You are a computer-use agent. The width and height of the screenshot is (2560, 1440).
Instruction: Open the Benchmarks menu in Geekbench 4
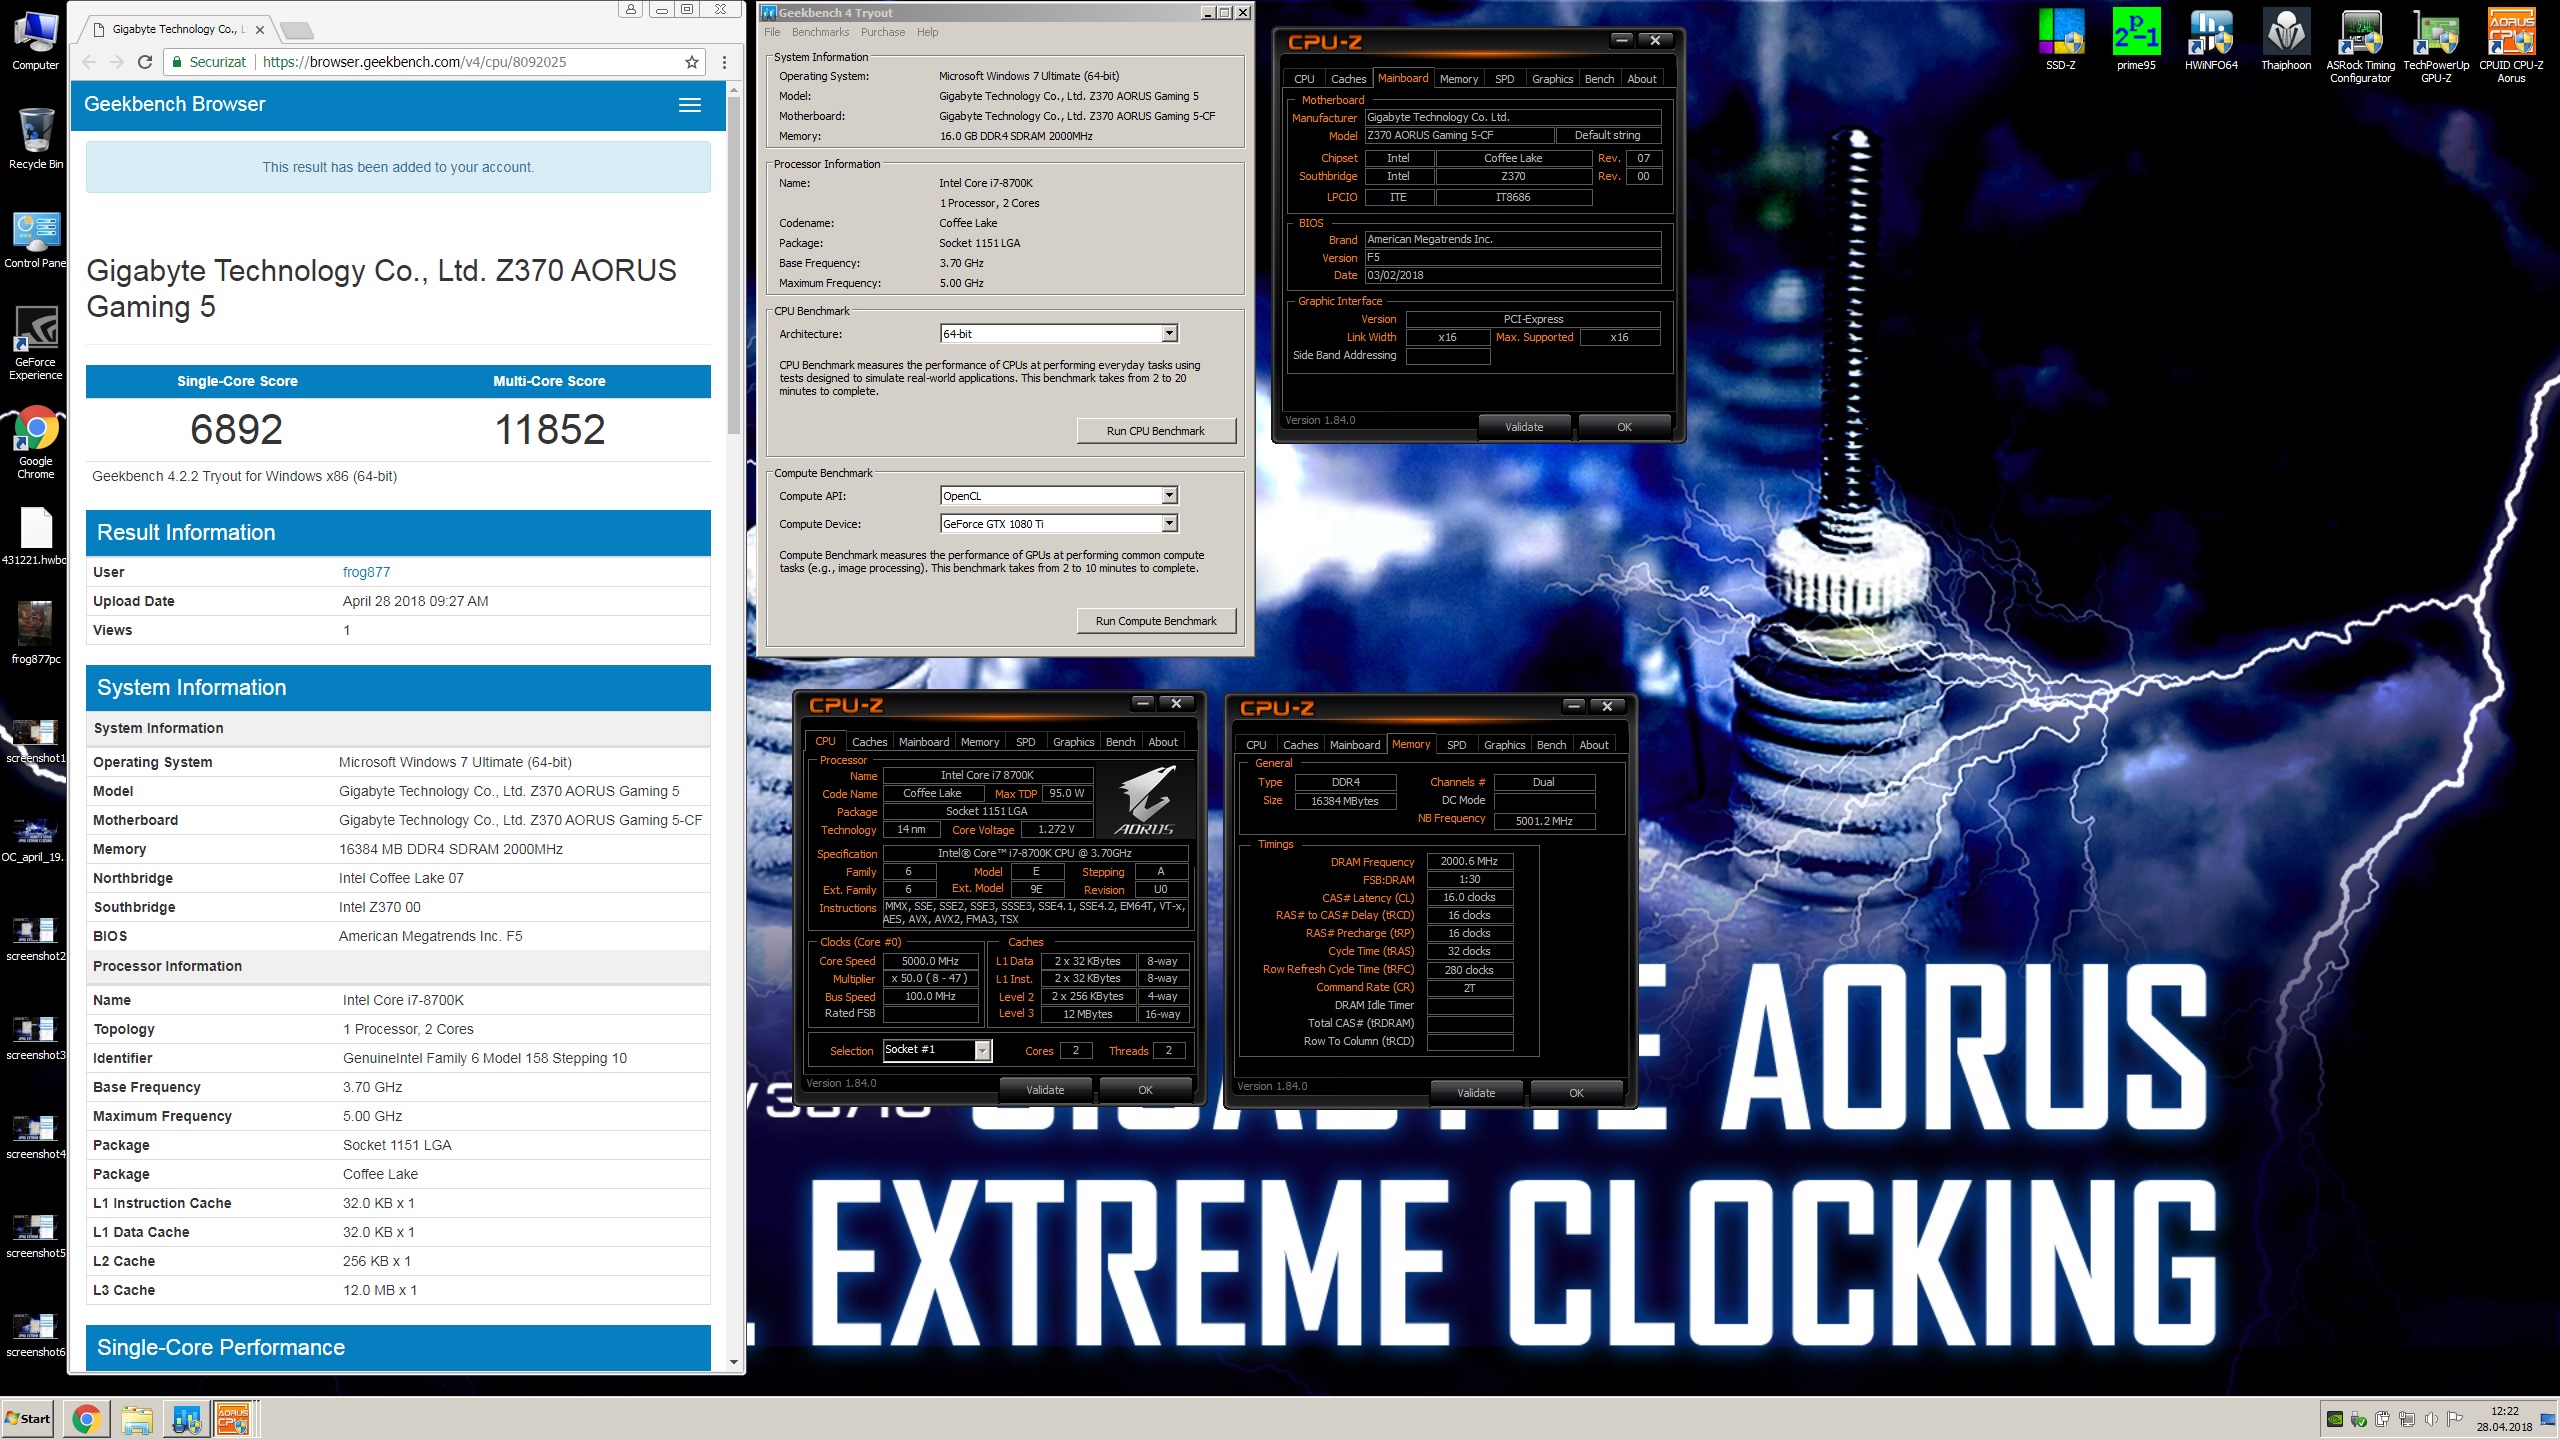click(x=820, y=32)
